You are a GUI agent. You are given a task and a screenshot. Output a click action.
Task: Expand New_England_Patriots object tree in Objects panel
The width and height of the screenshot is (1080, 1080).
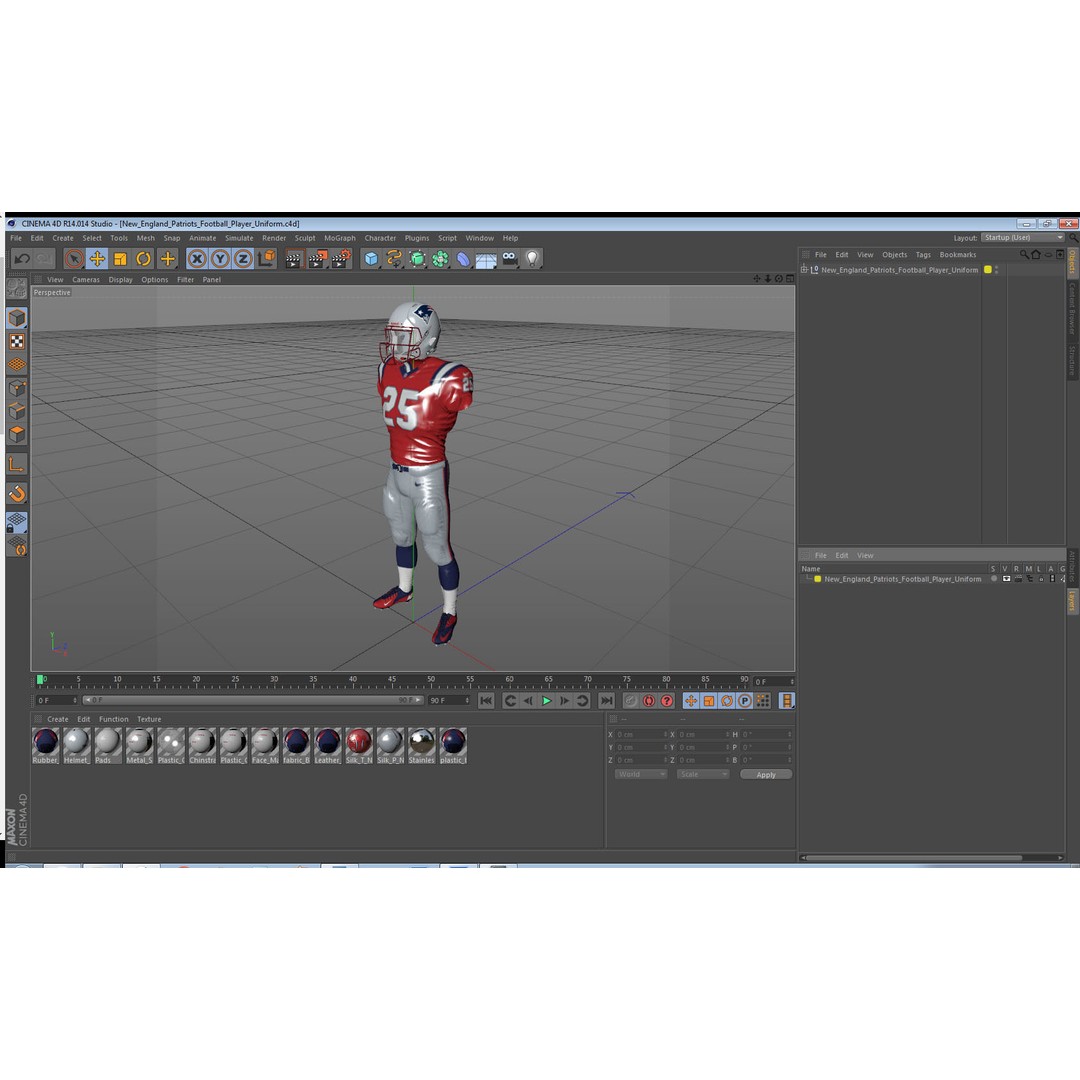[x=804, y=270]
